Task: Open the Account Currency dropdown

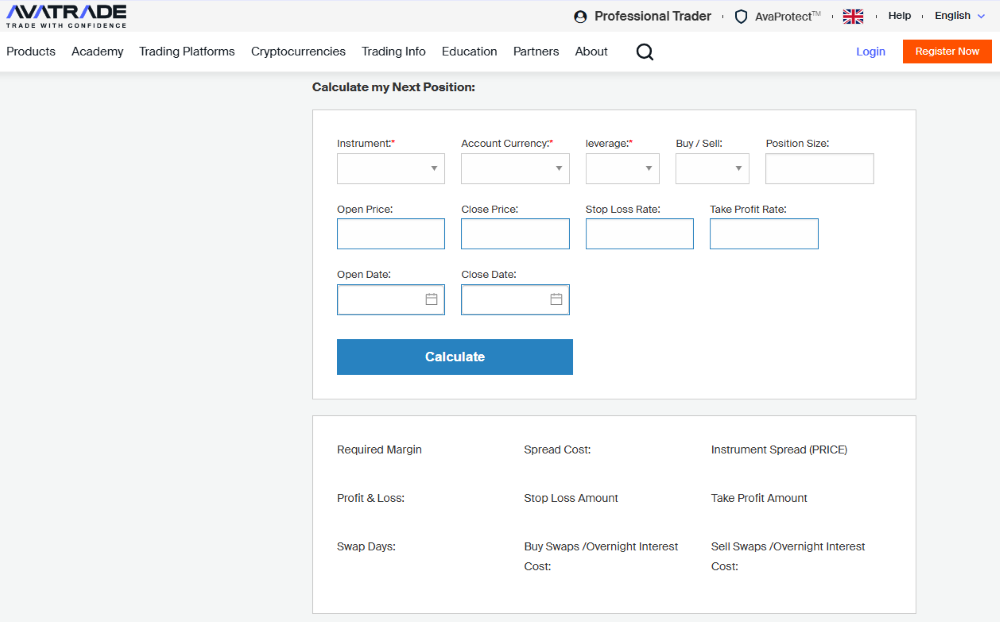Action: [515, 169]
